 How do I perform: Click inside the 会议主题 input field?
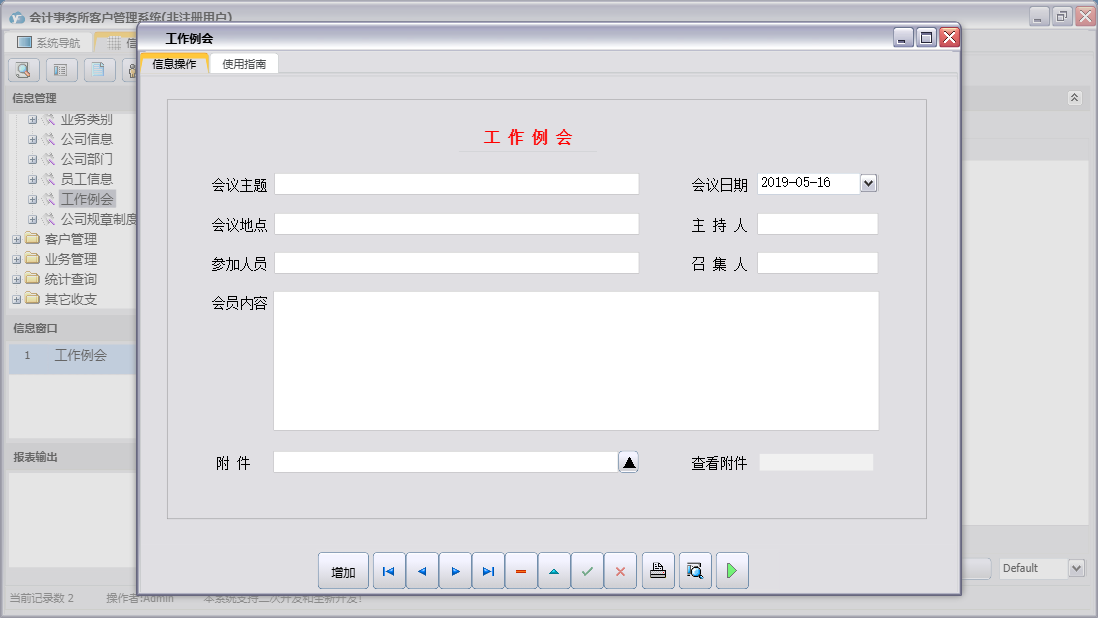458,183
